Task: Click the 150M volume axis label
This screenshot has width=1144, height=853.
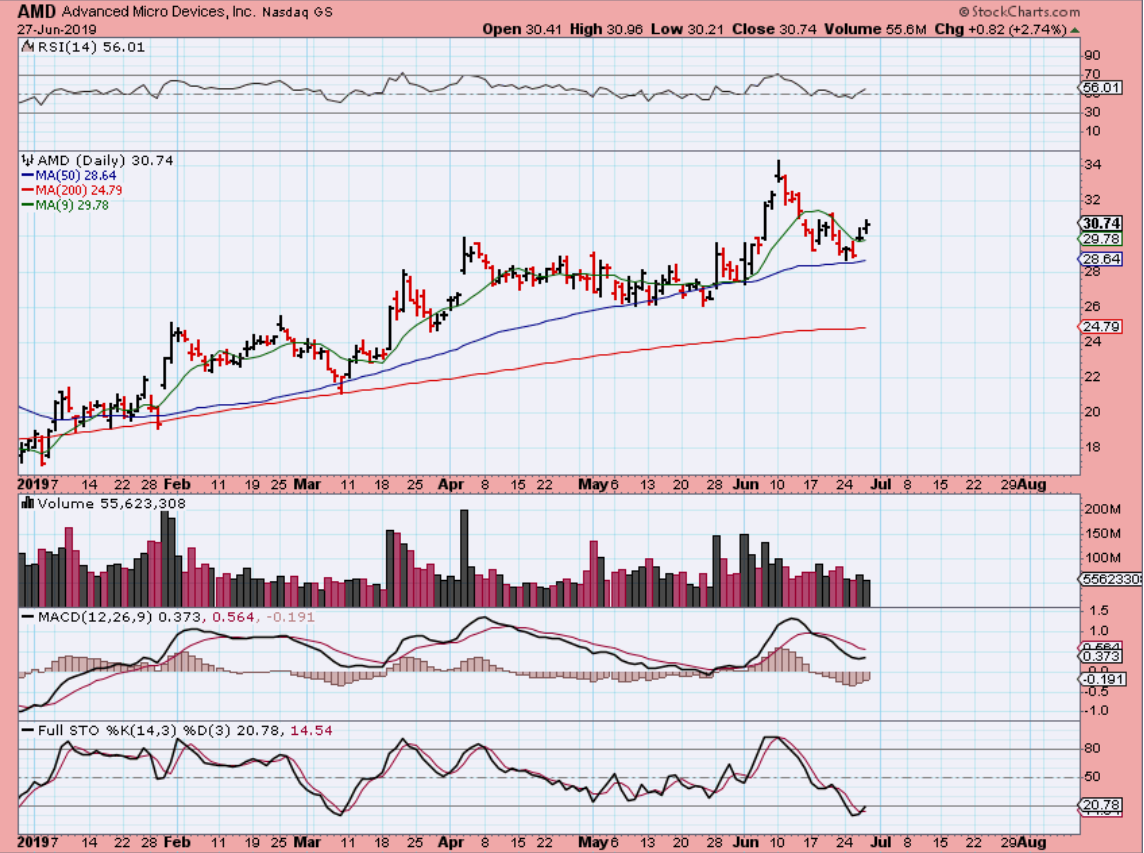Action: click(x=1102, y=533)
